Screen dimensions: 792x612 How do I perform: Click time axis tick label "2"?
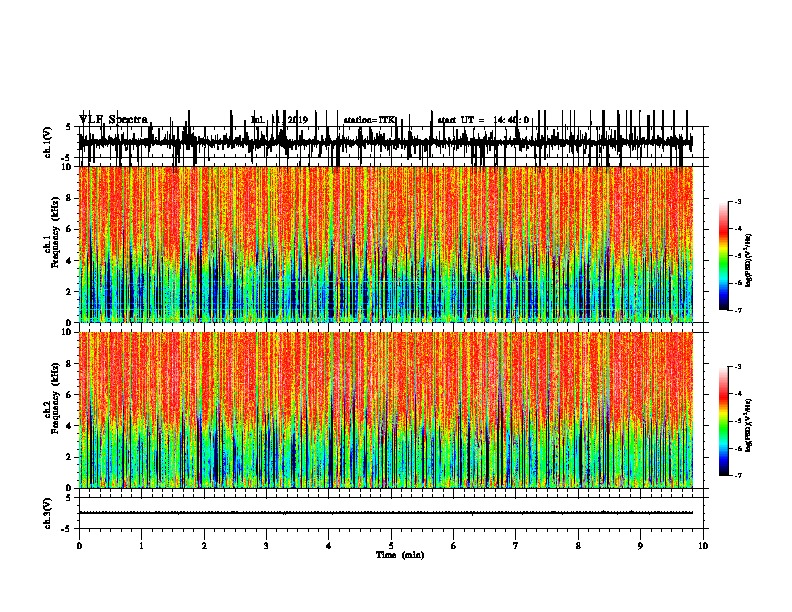(204, 546)
